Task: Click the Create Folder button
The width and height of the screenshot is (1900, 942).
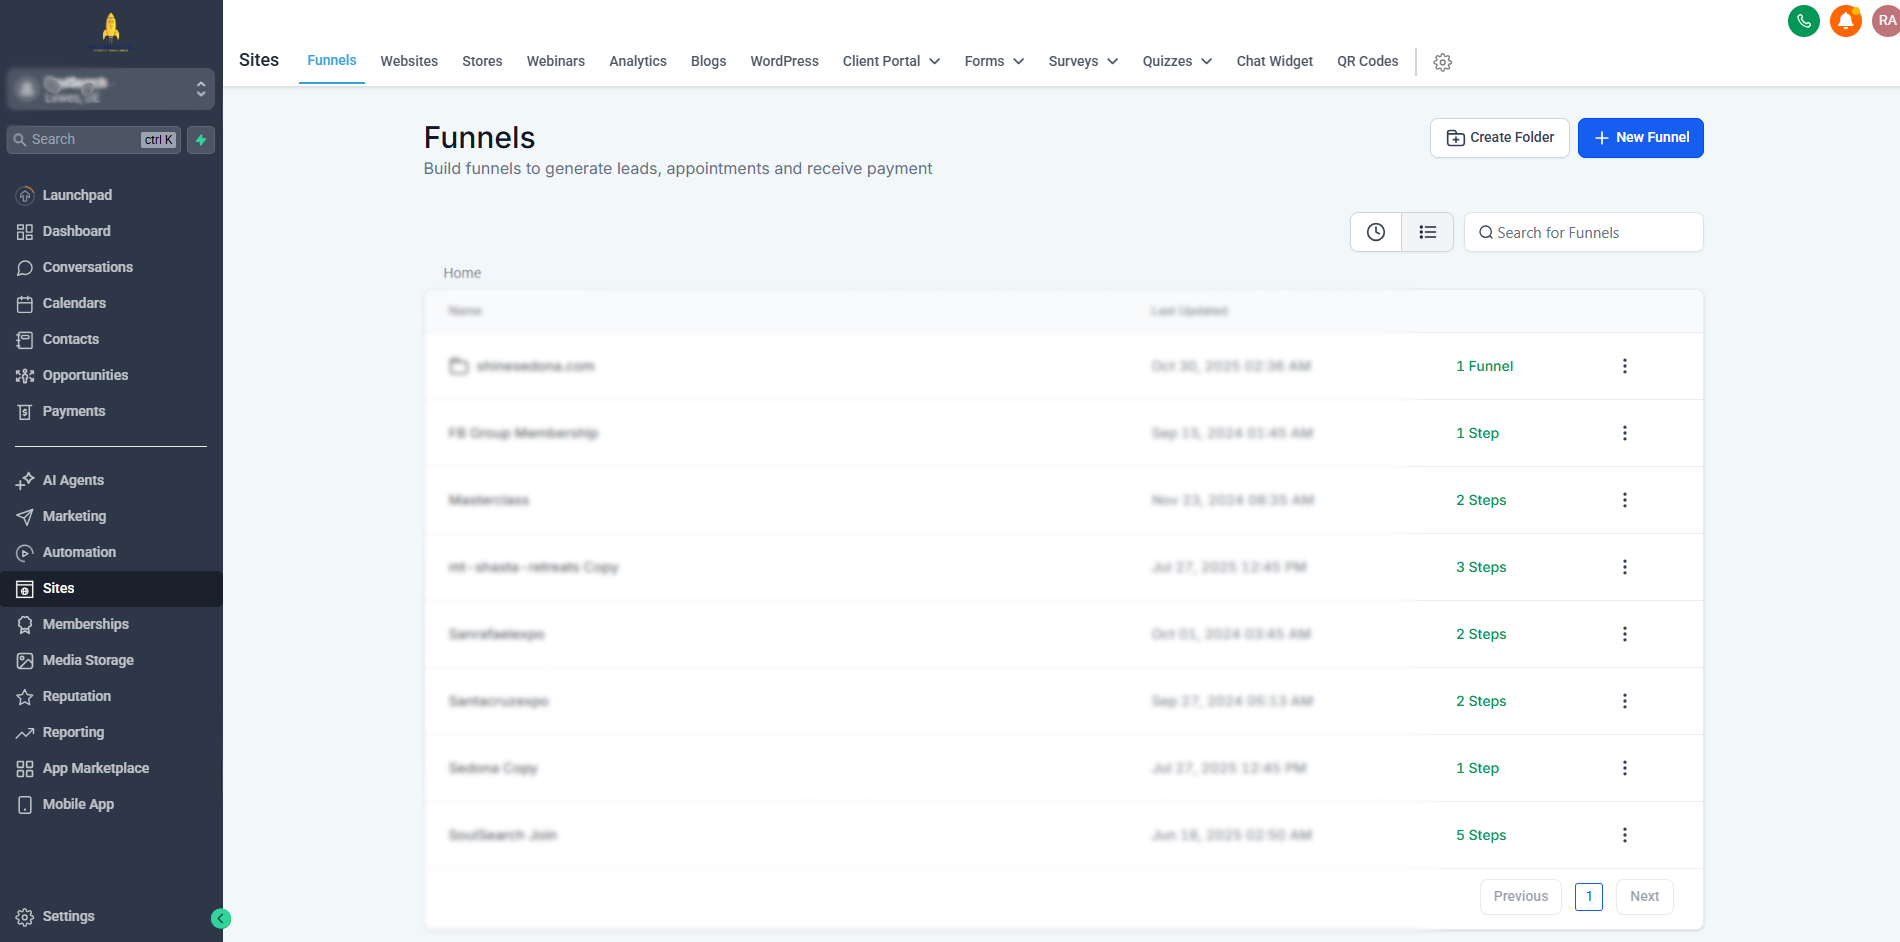Action: tap(1499, 138)
